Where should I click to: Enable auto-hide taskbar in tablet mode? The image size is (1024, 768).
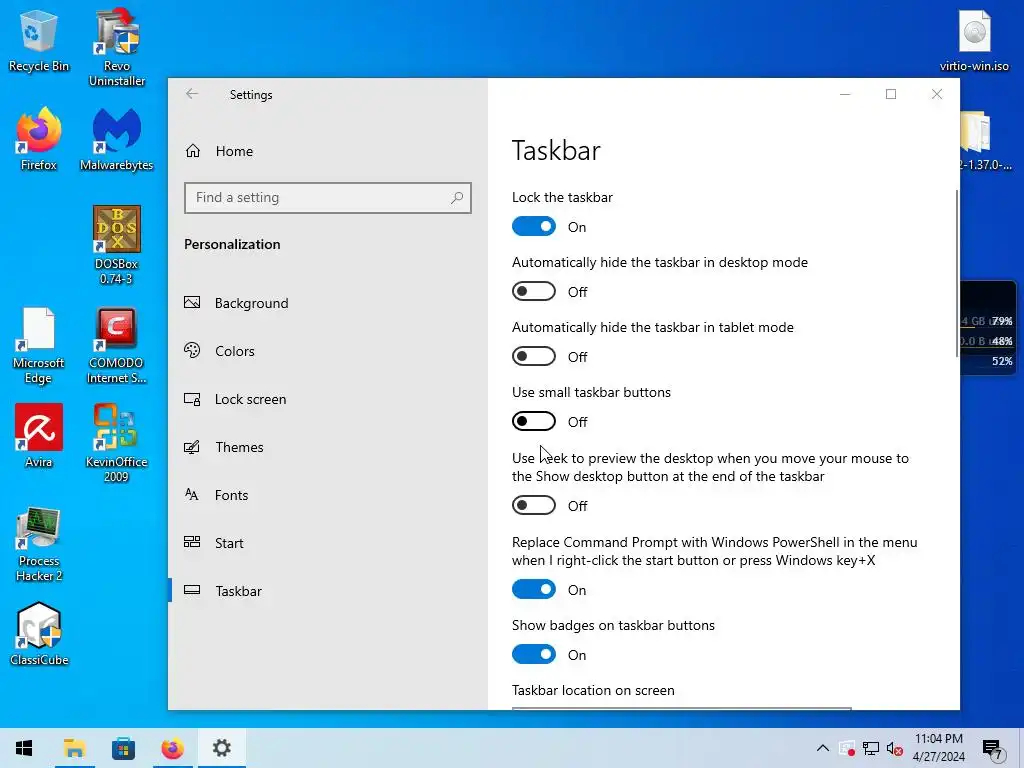534,357
